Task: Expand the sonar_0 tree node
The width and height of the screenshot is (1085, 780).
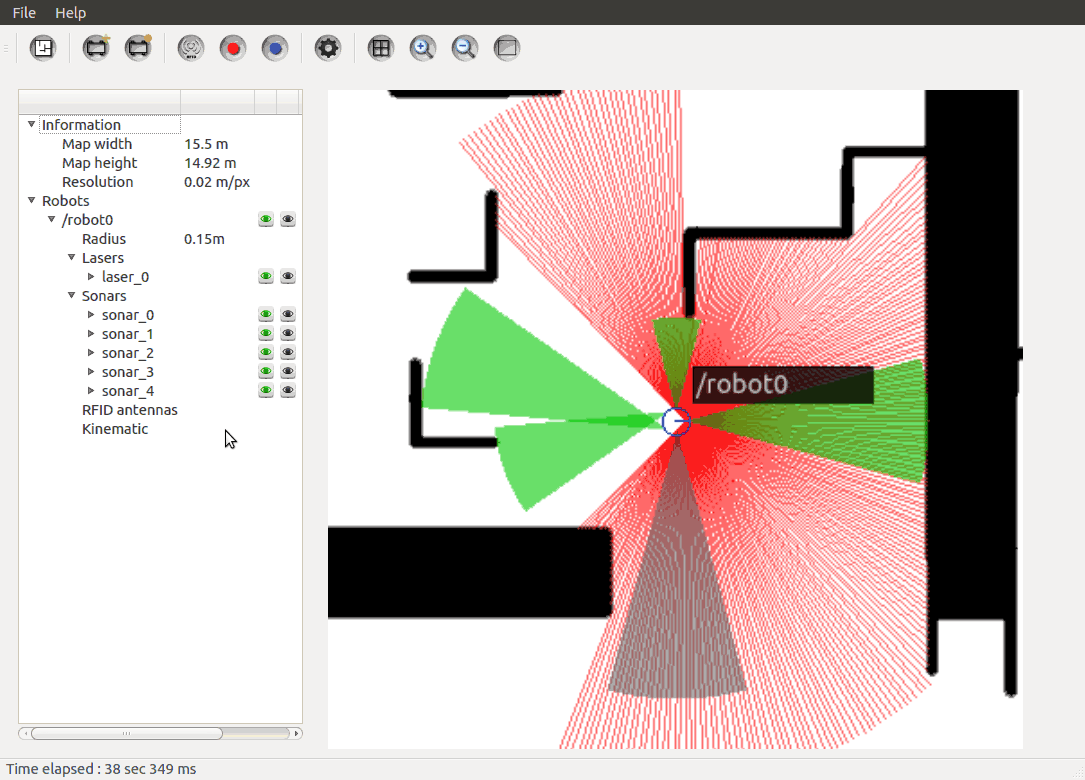Action: tap(91, 315)
